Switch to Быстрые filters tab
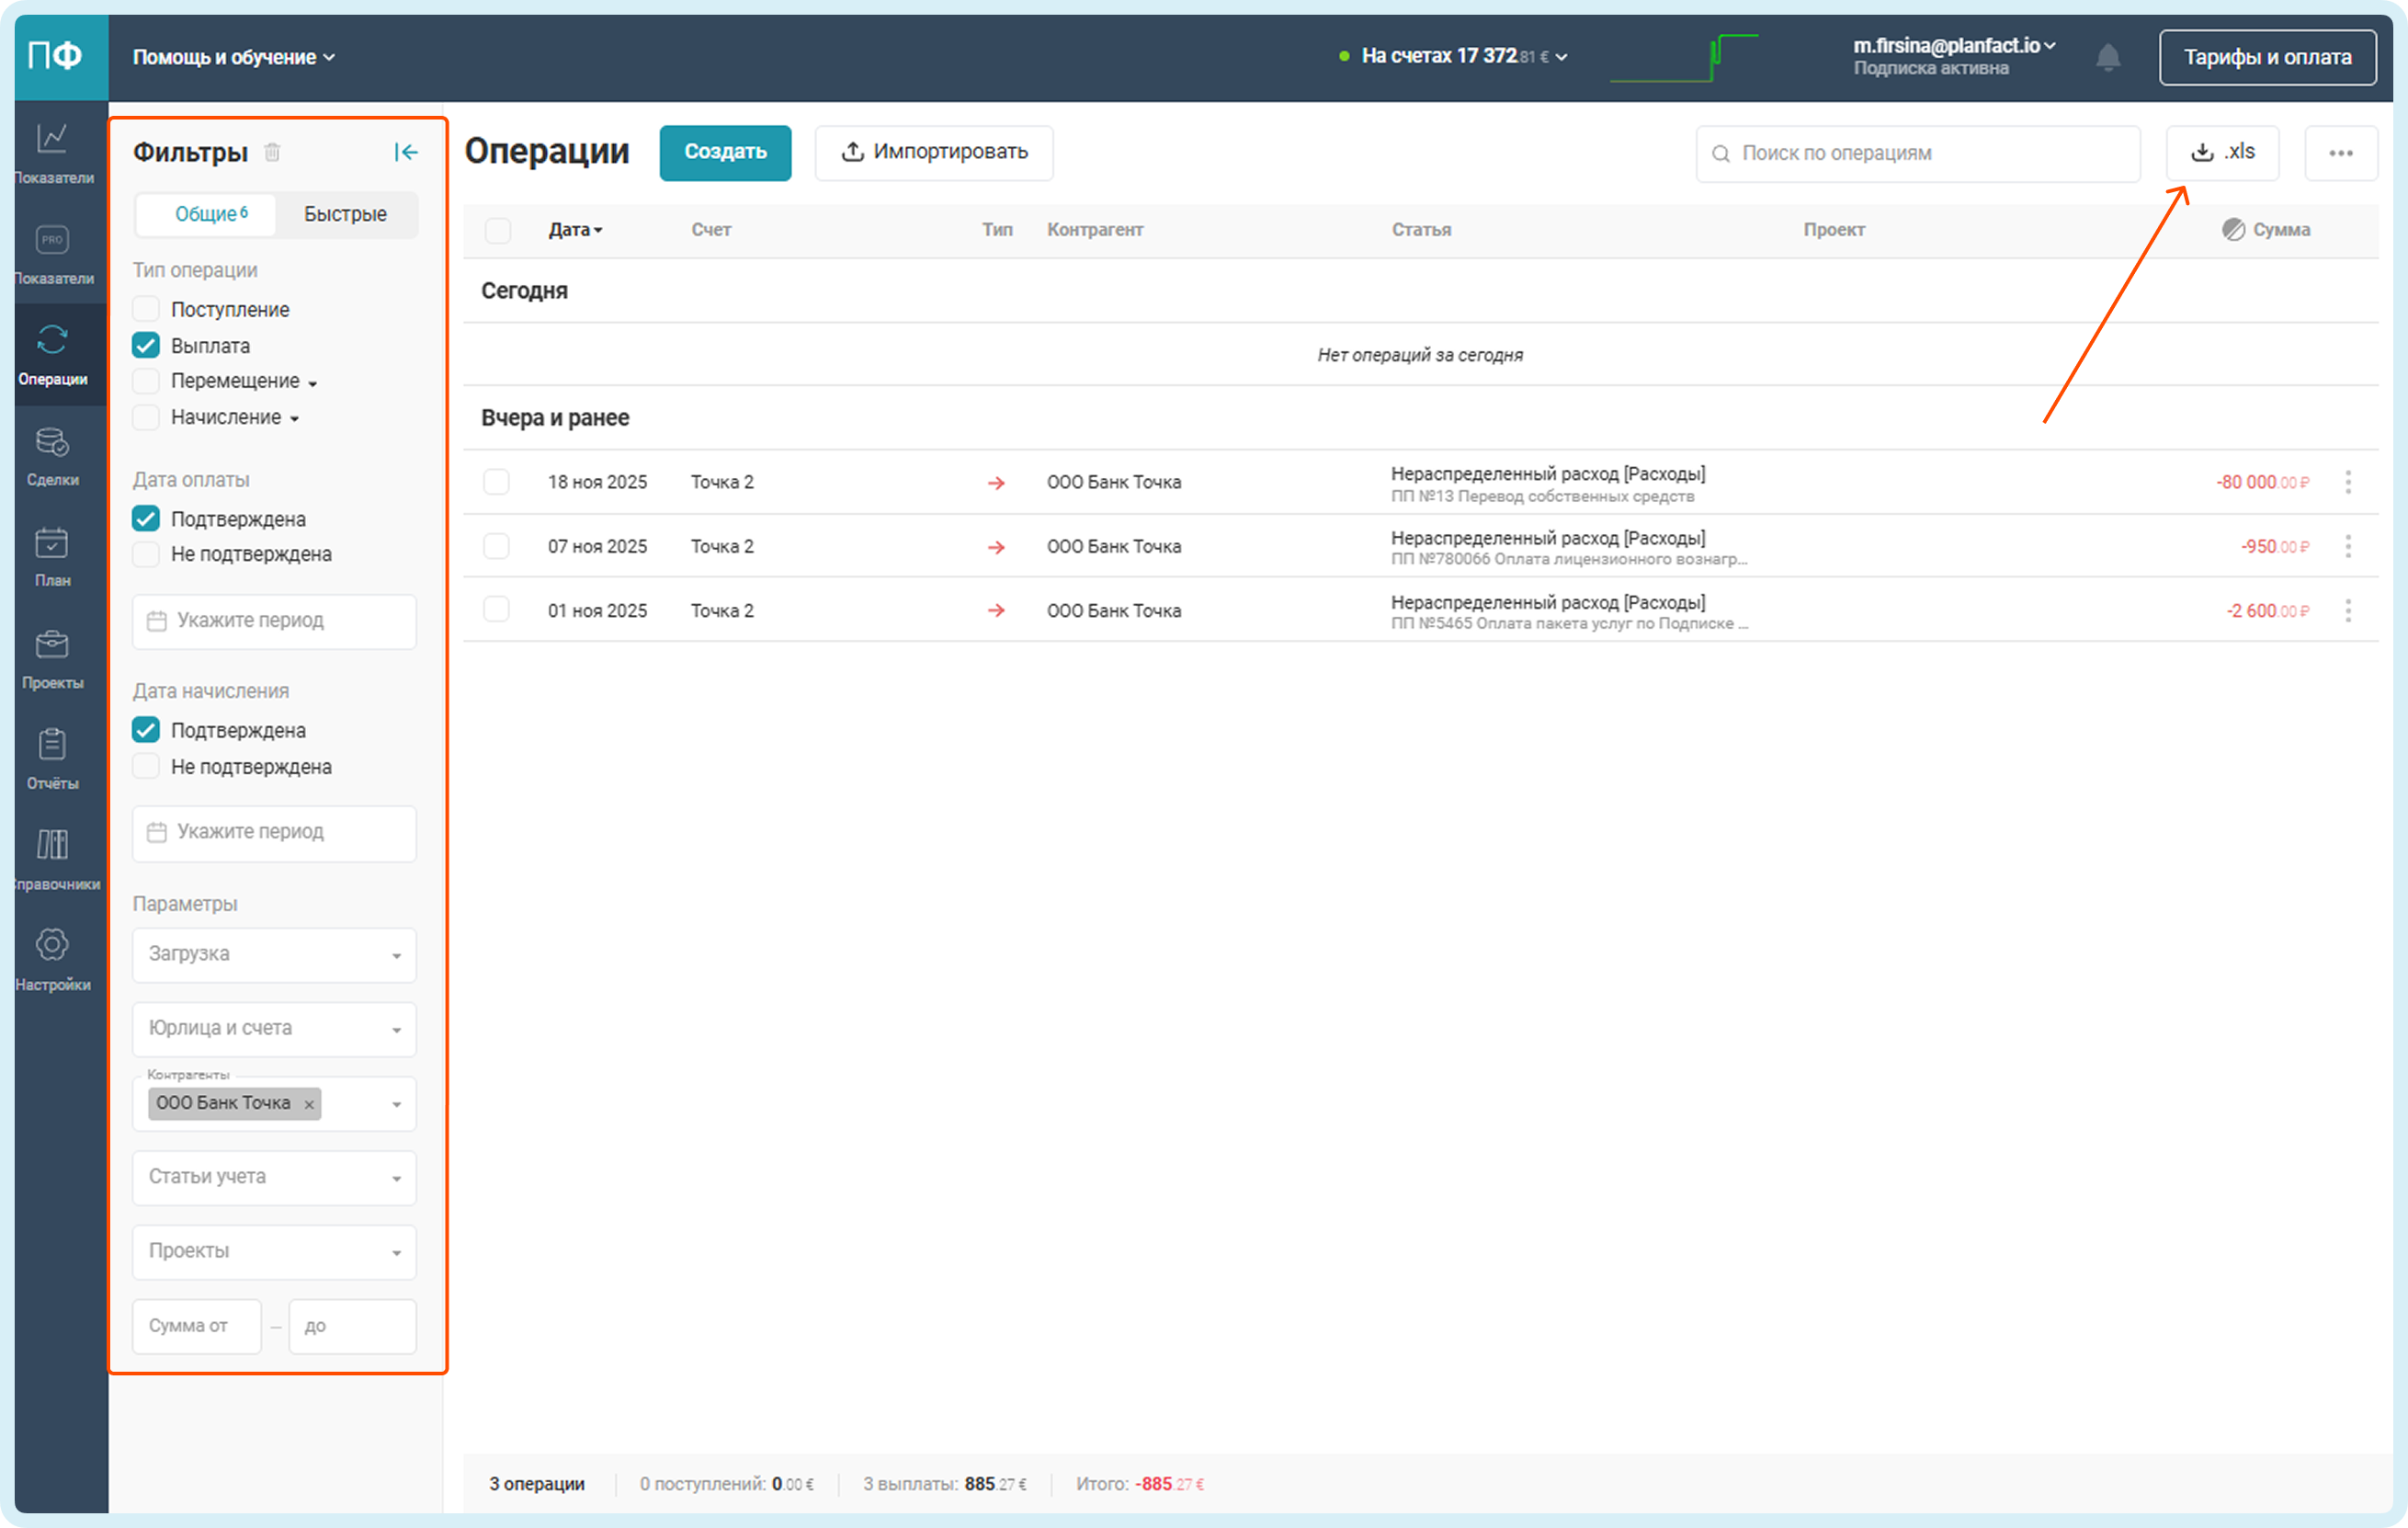This screenshot has height=1528, width=2408. point(345,214)
